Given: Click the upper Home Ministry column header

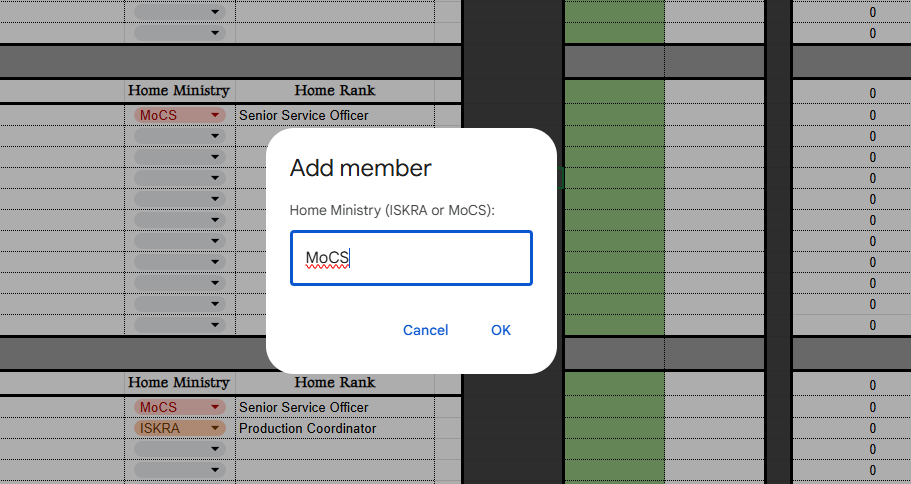Looking at the screenshot, I should 179,91.
